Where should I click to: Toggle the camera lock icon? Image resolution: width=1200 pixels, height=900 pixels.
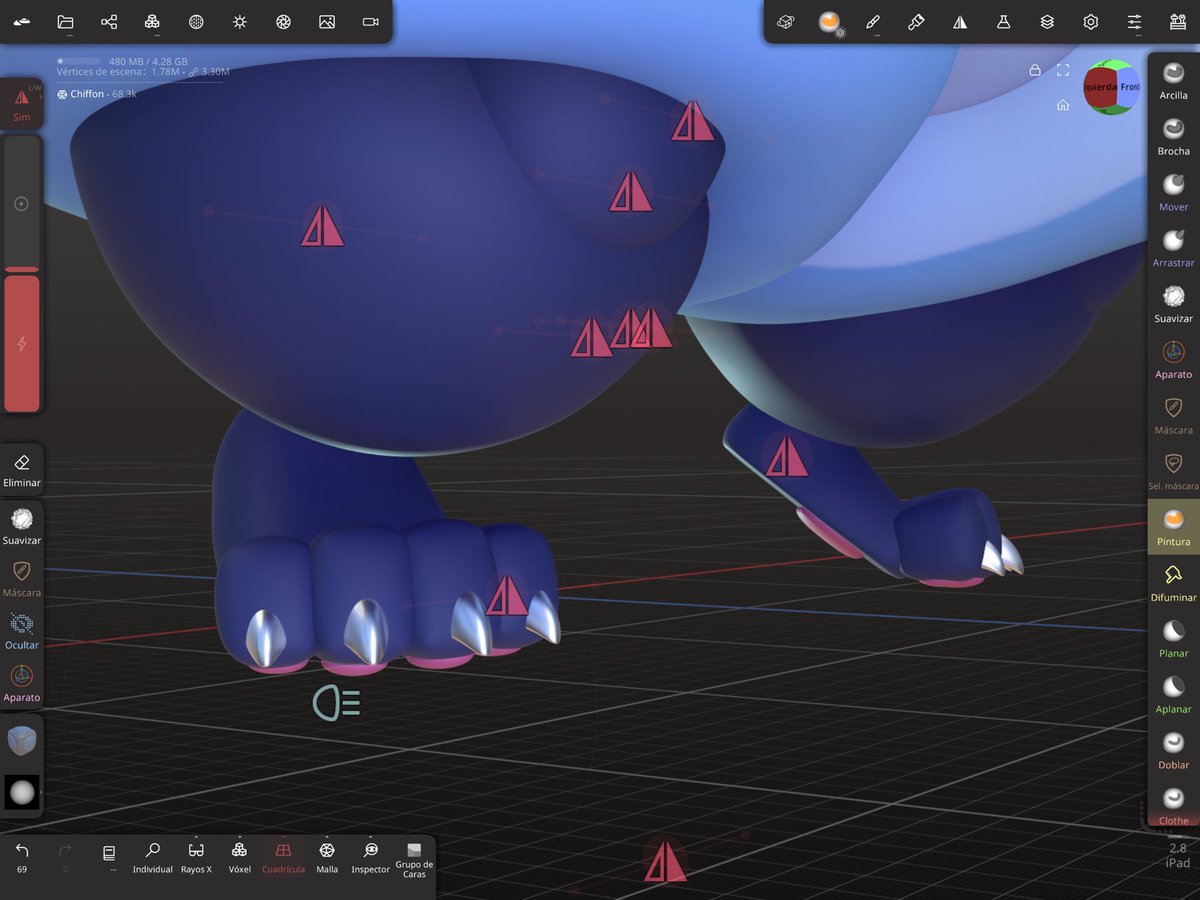(x=1035, y=70)
